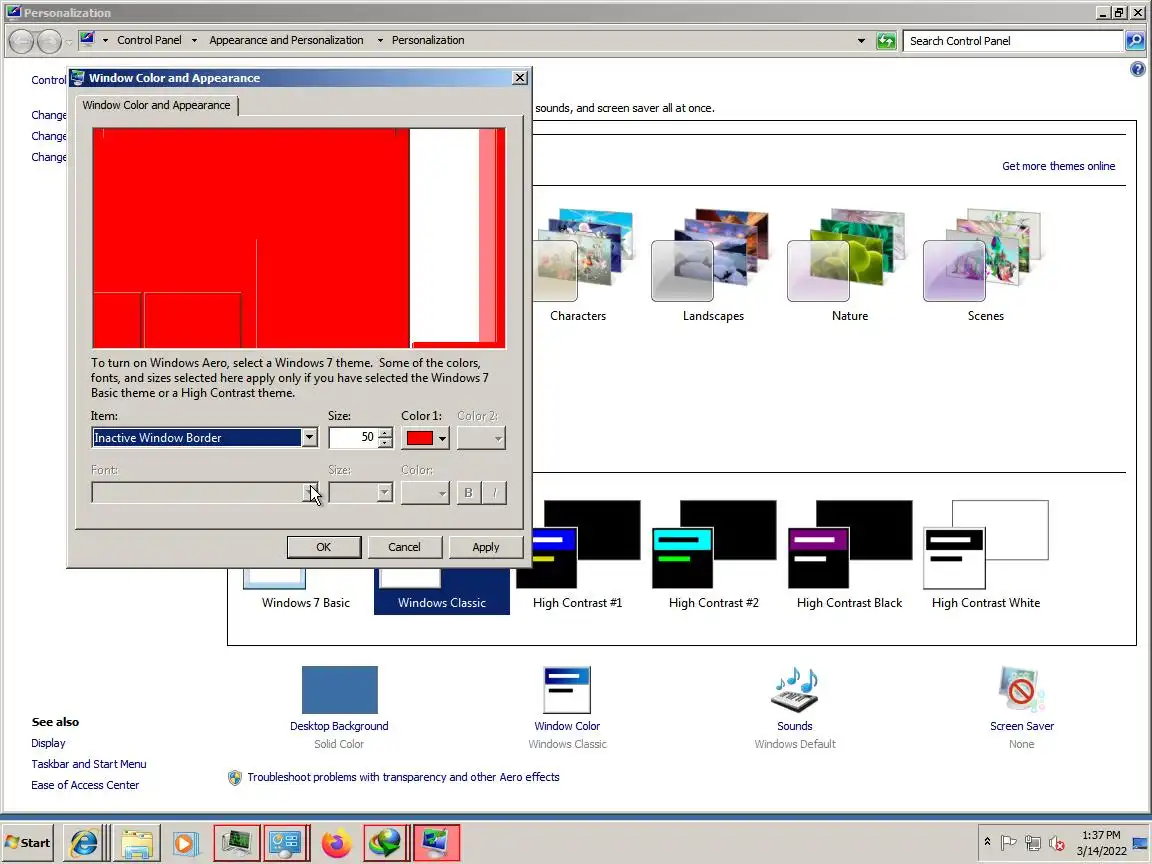
Task: Click the Size field showing 50
Action: pyautogui.click(x=353, y=437)
